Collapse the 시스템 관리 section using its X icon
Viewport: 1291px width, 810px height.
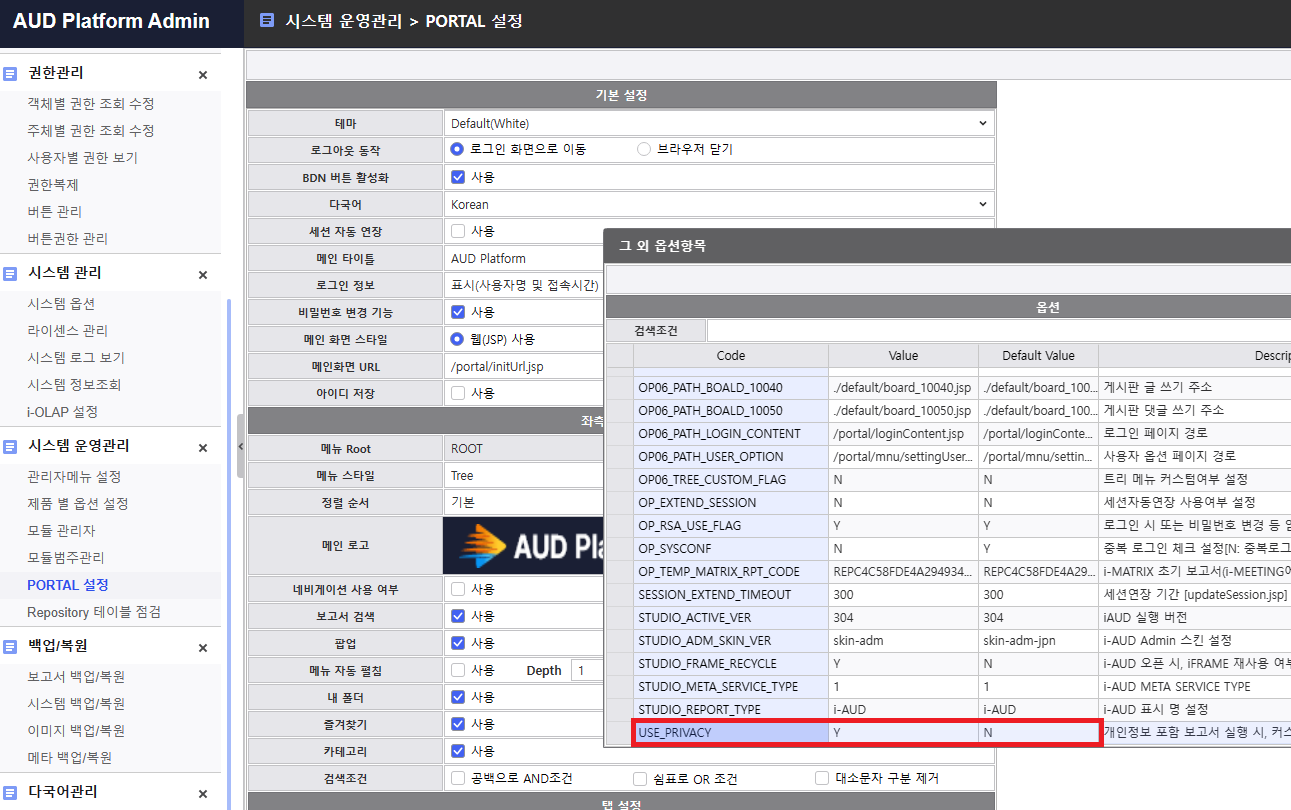(x=203, y=275)
